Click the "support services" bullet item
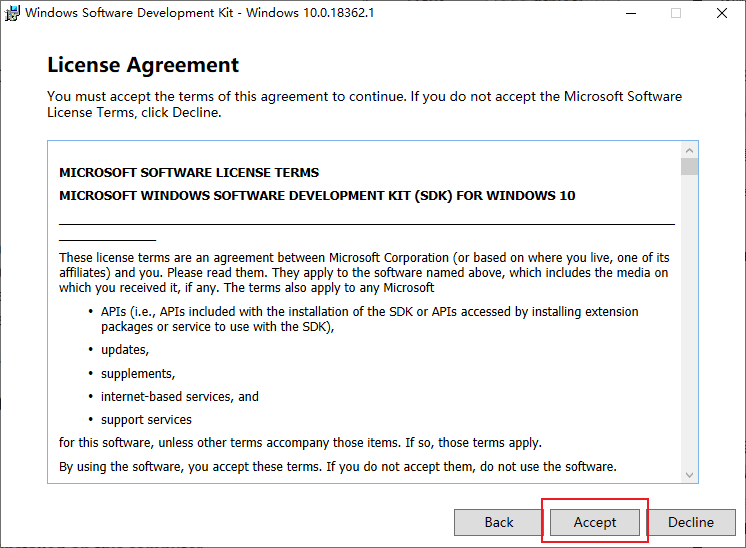The width and height of the screenshot is (746, 548). coord(146,420)
